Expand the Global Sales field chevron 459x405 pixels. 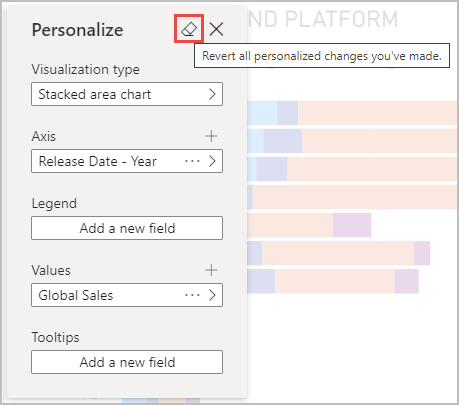[212, 295]
